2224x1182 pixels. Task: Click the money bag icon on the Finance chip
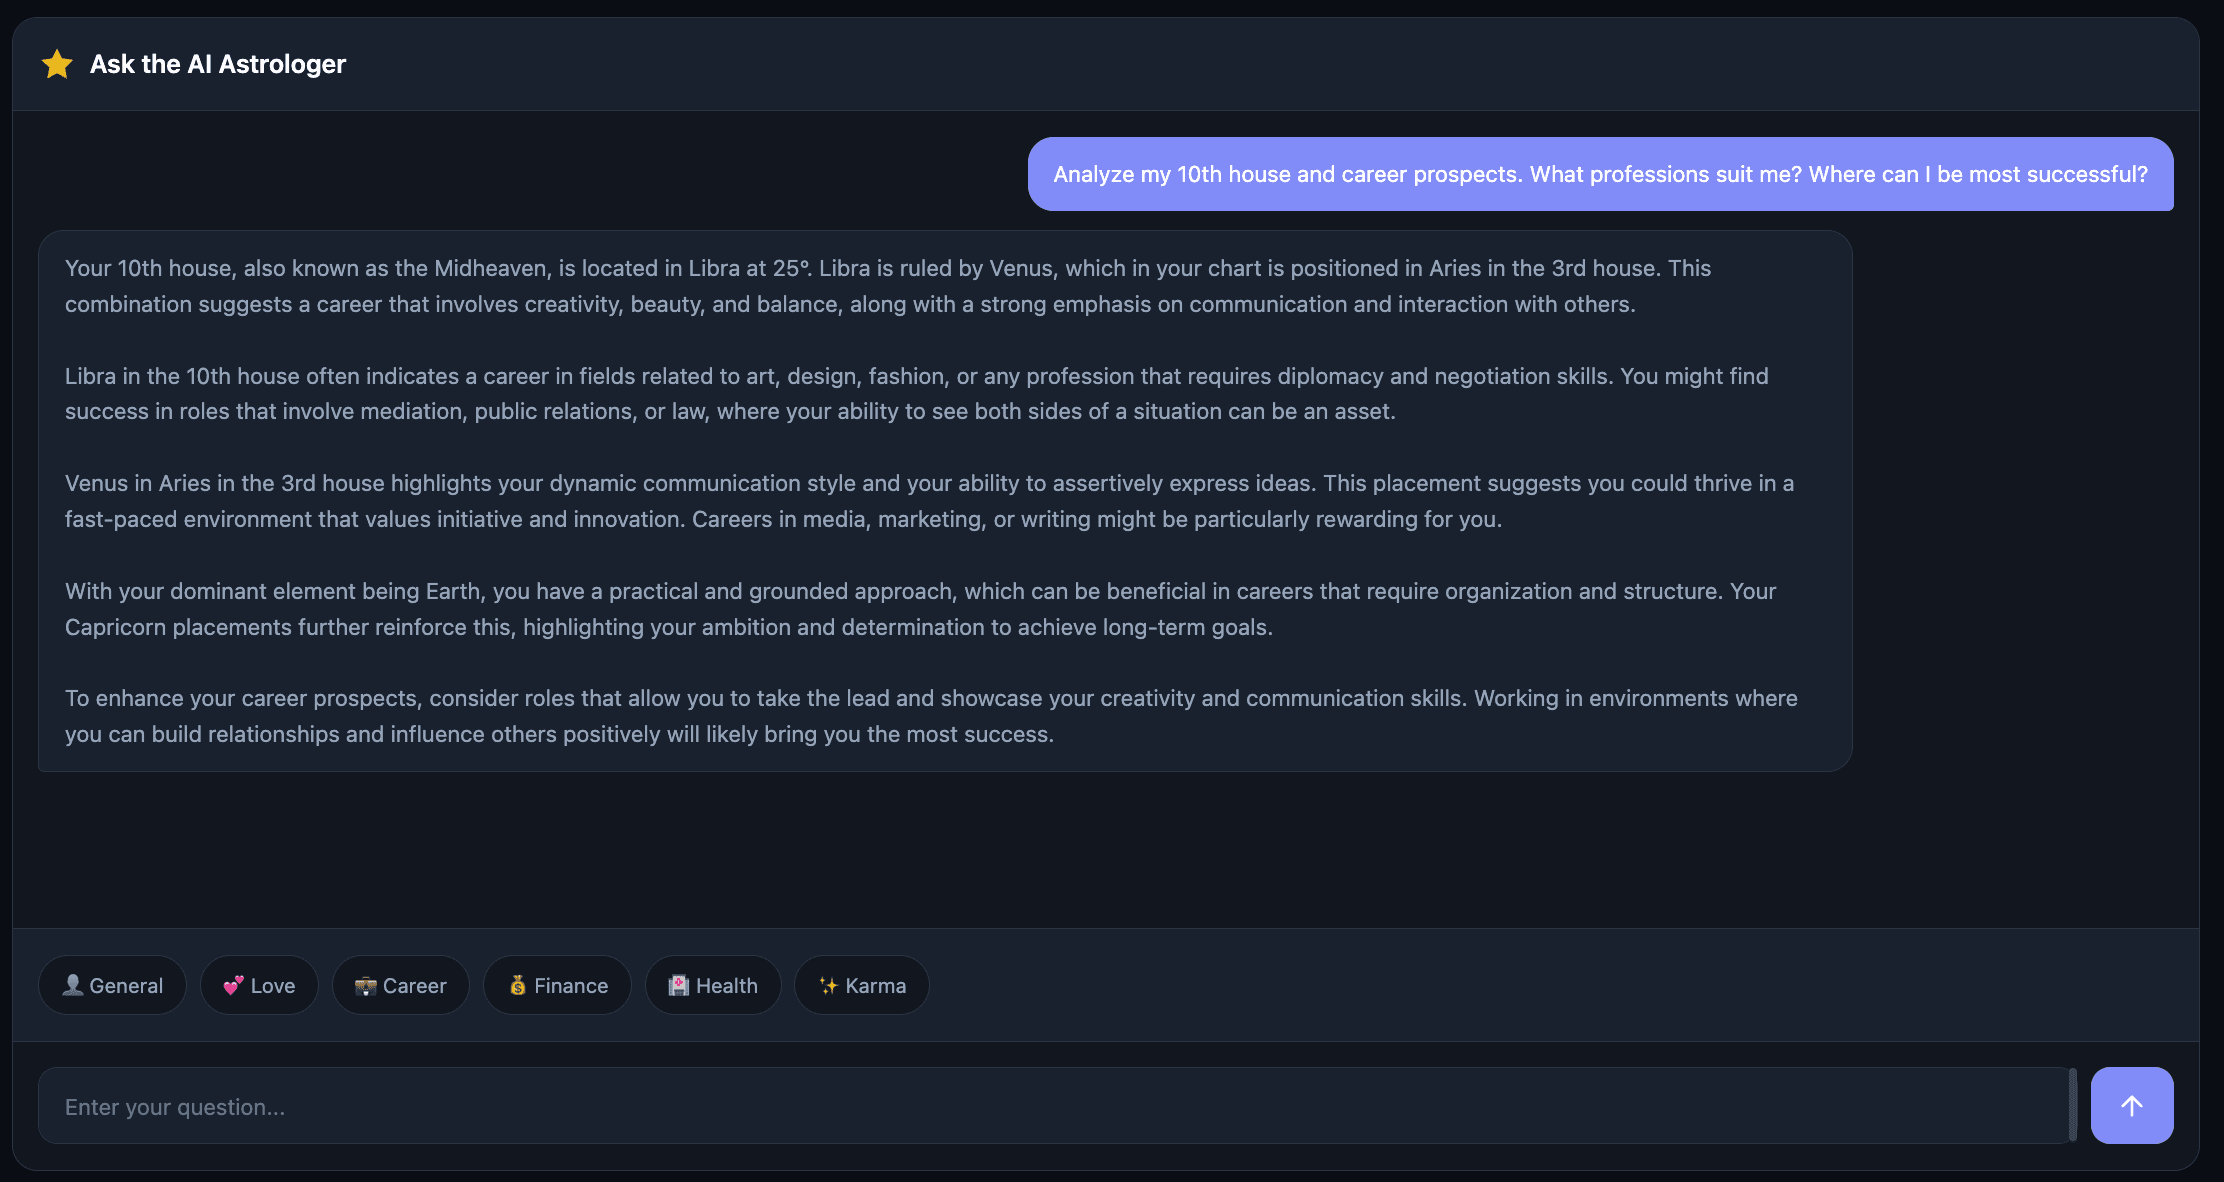pos(518,985)
